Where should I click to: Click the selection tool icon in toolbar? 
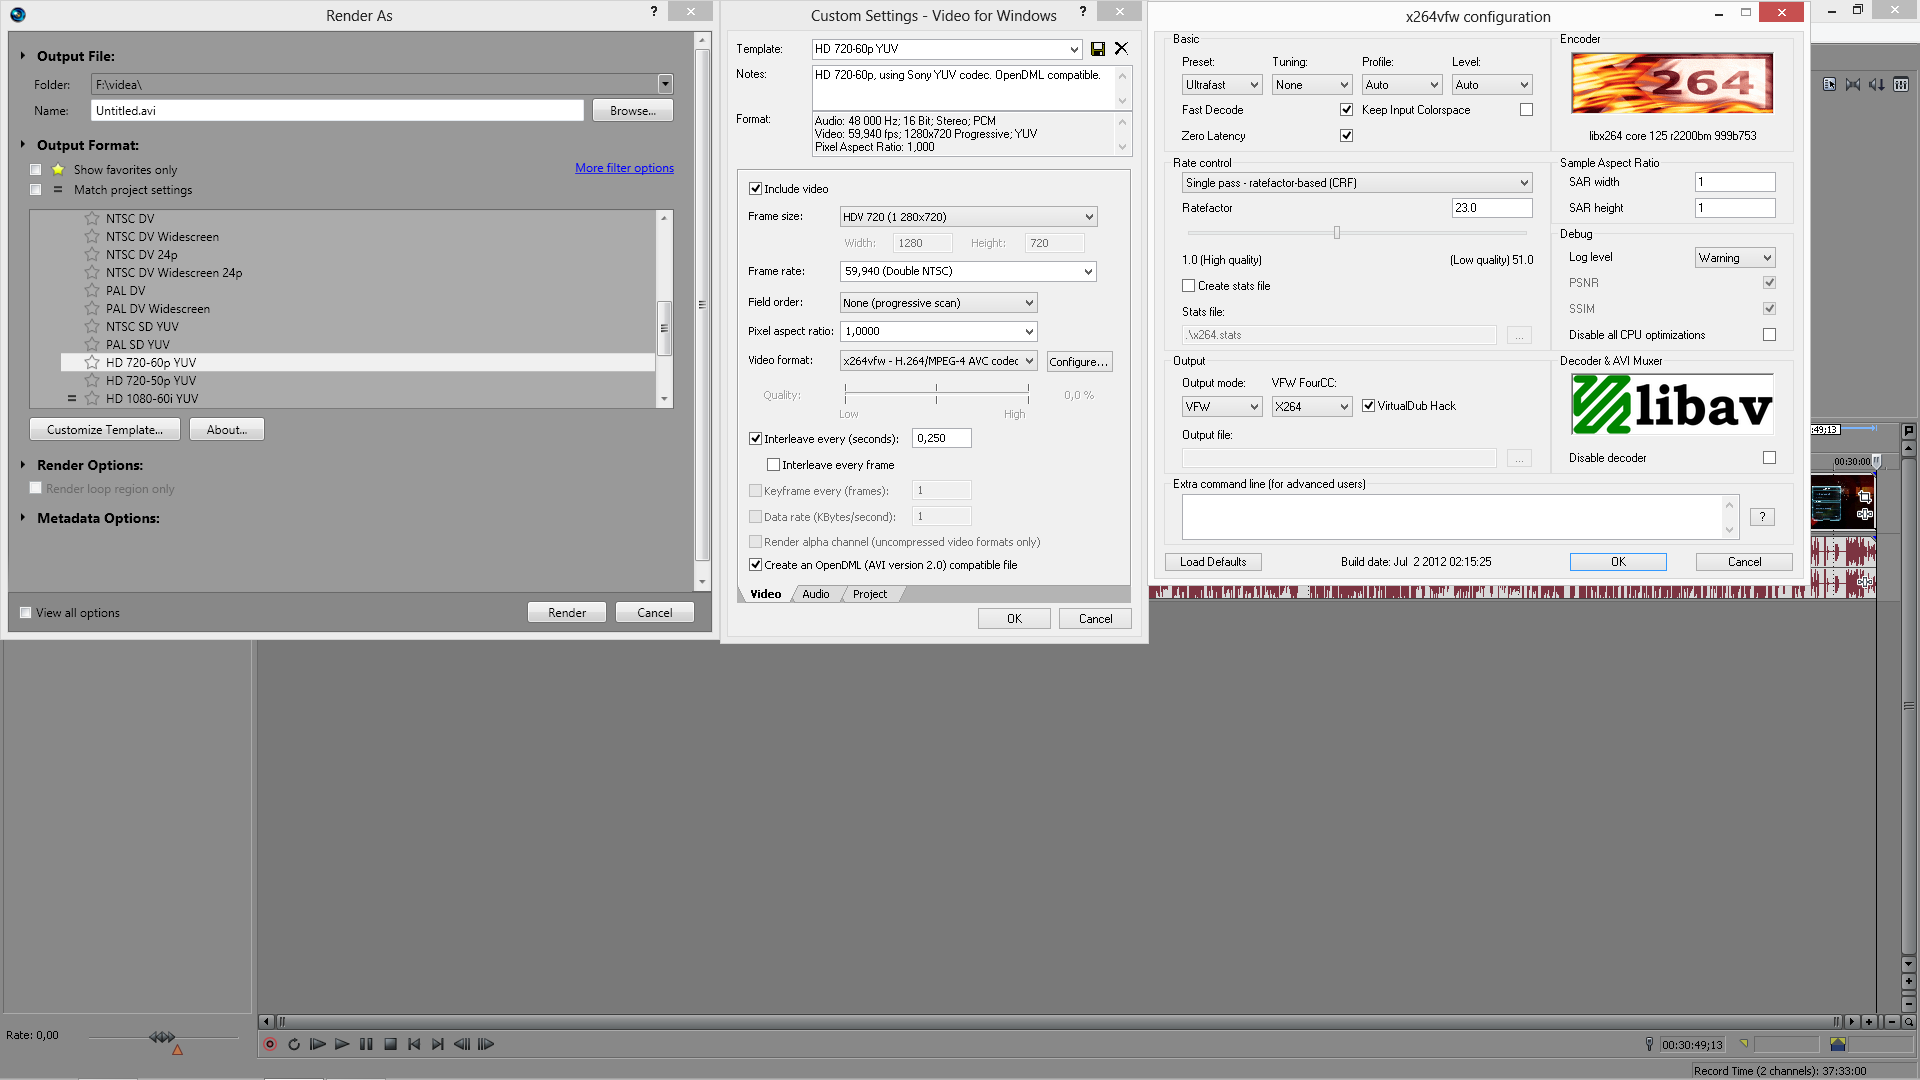tap(1829, 85)
